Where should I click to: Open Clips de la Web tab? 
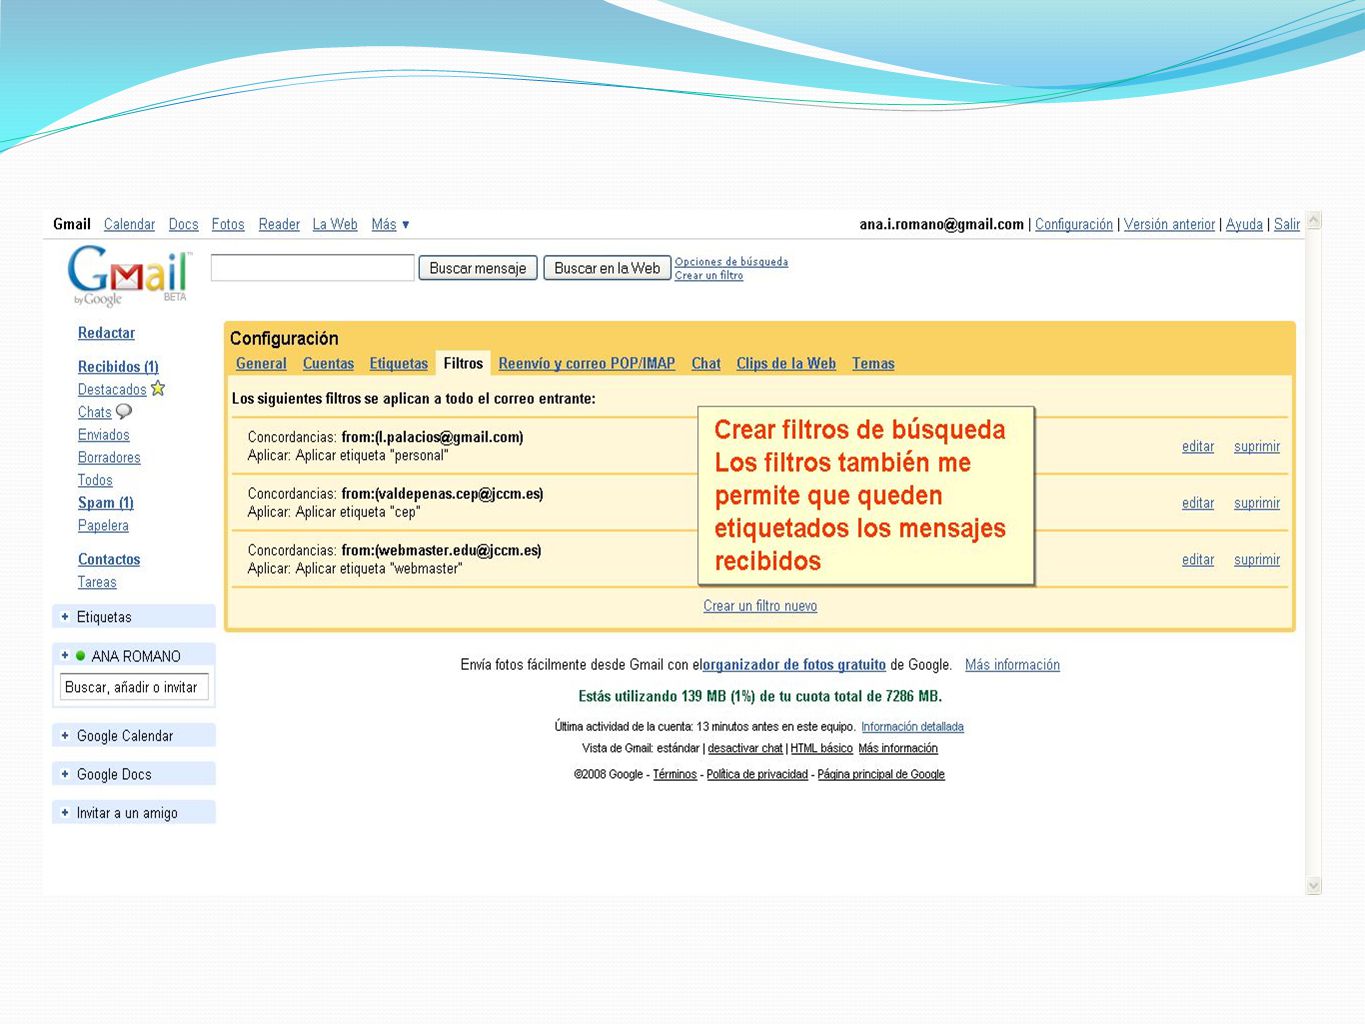[786, 363]
